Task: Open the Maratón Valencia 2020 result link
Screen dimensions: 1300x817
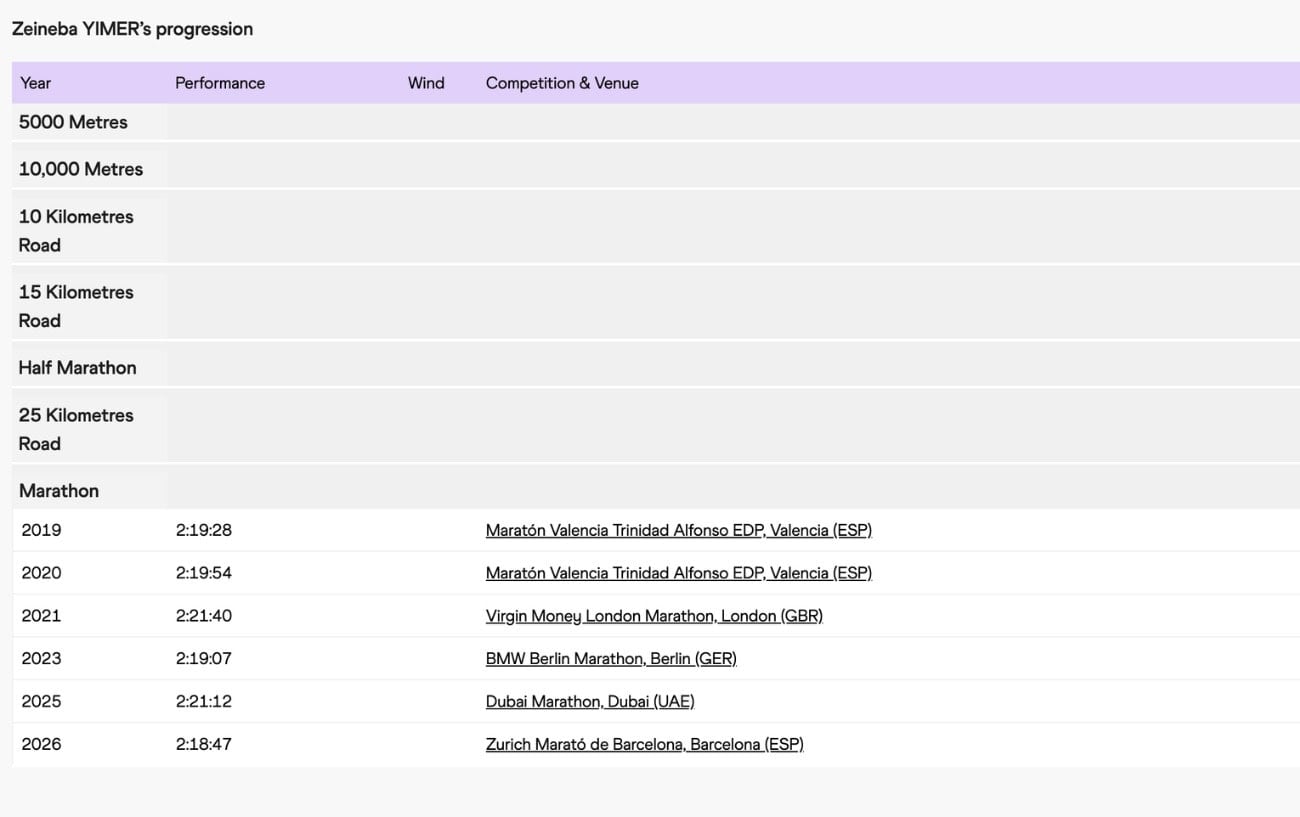Action: [x=678, y=572]
